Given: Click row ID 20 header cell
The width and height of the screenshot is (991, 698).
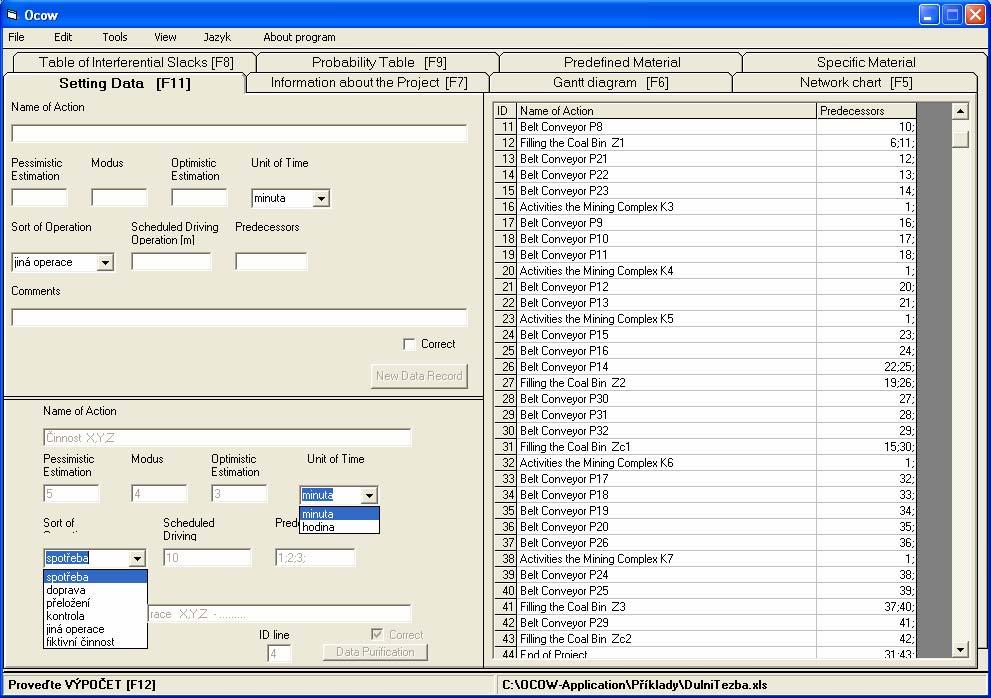Looking at the screenshot, I should coord(505,271).
